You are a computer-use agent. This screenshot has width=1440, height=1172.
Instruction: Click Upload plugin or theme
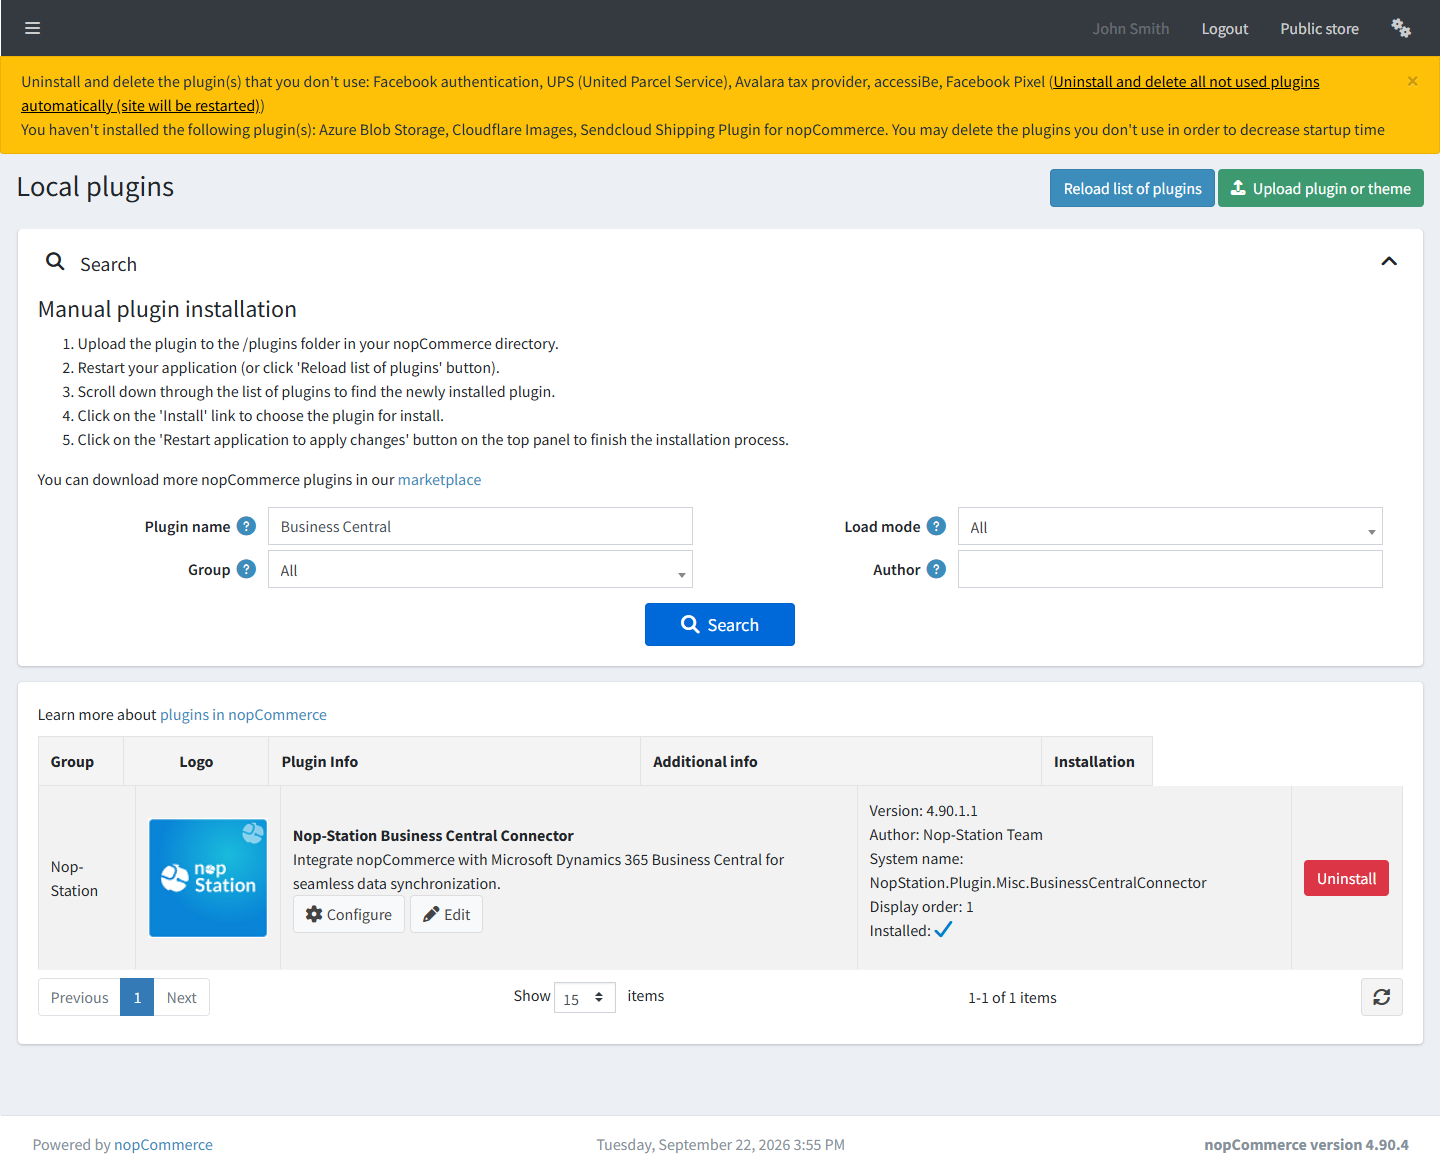point(1320,188)
